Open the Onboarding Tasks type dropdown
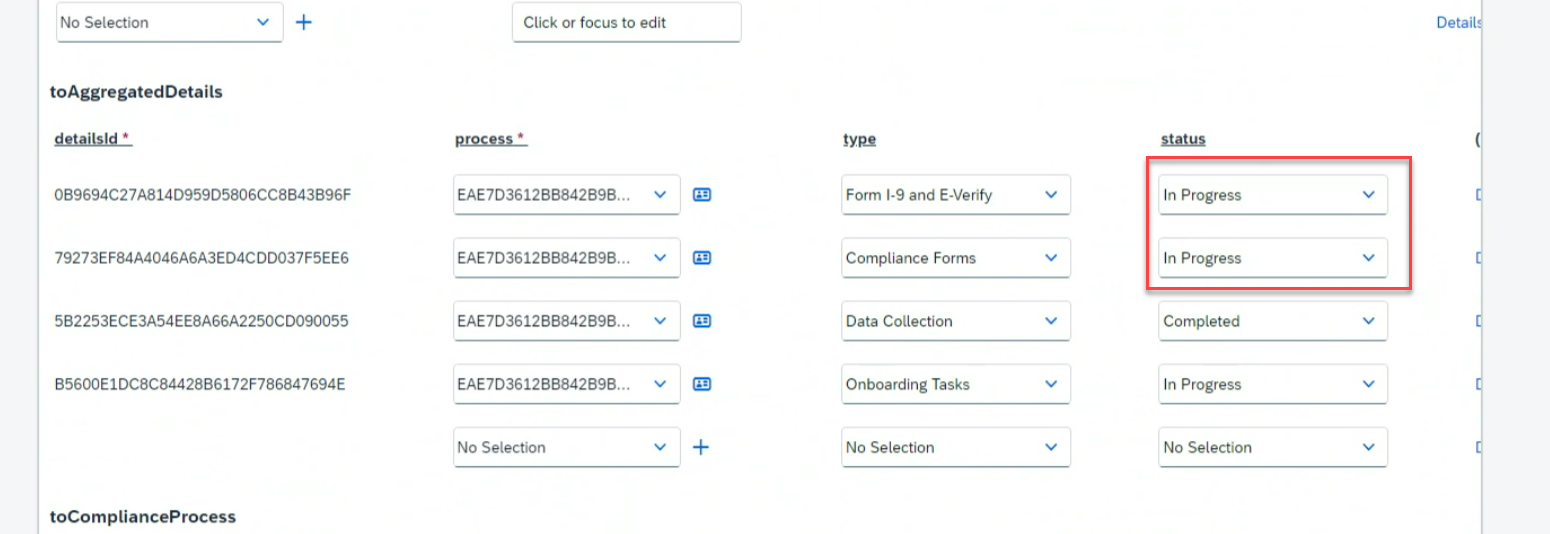The height and width of the screenshot is (534, 1550). [956, 384]
